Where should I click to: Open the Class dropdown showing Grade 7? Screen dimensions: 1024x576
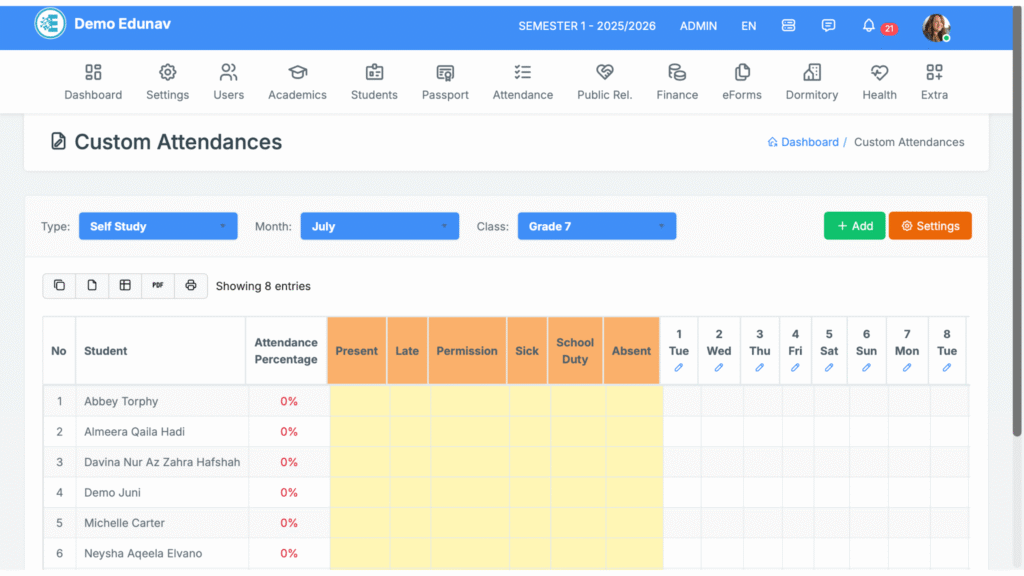pyautogui.click(x=596, y=226)
